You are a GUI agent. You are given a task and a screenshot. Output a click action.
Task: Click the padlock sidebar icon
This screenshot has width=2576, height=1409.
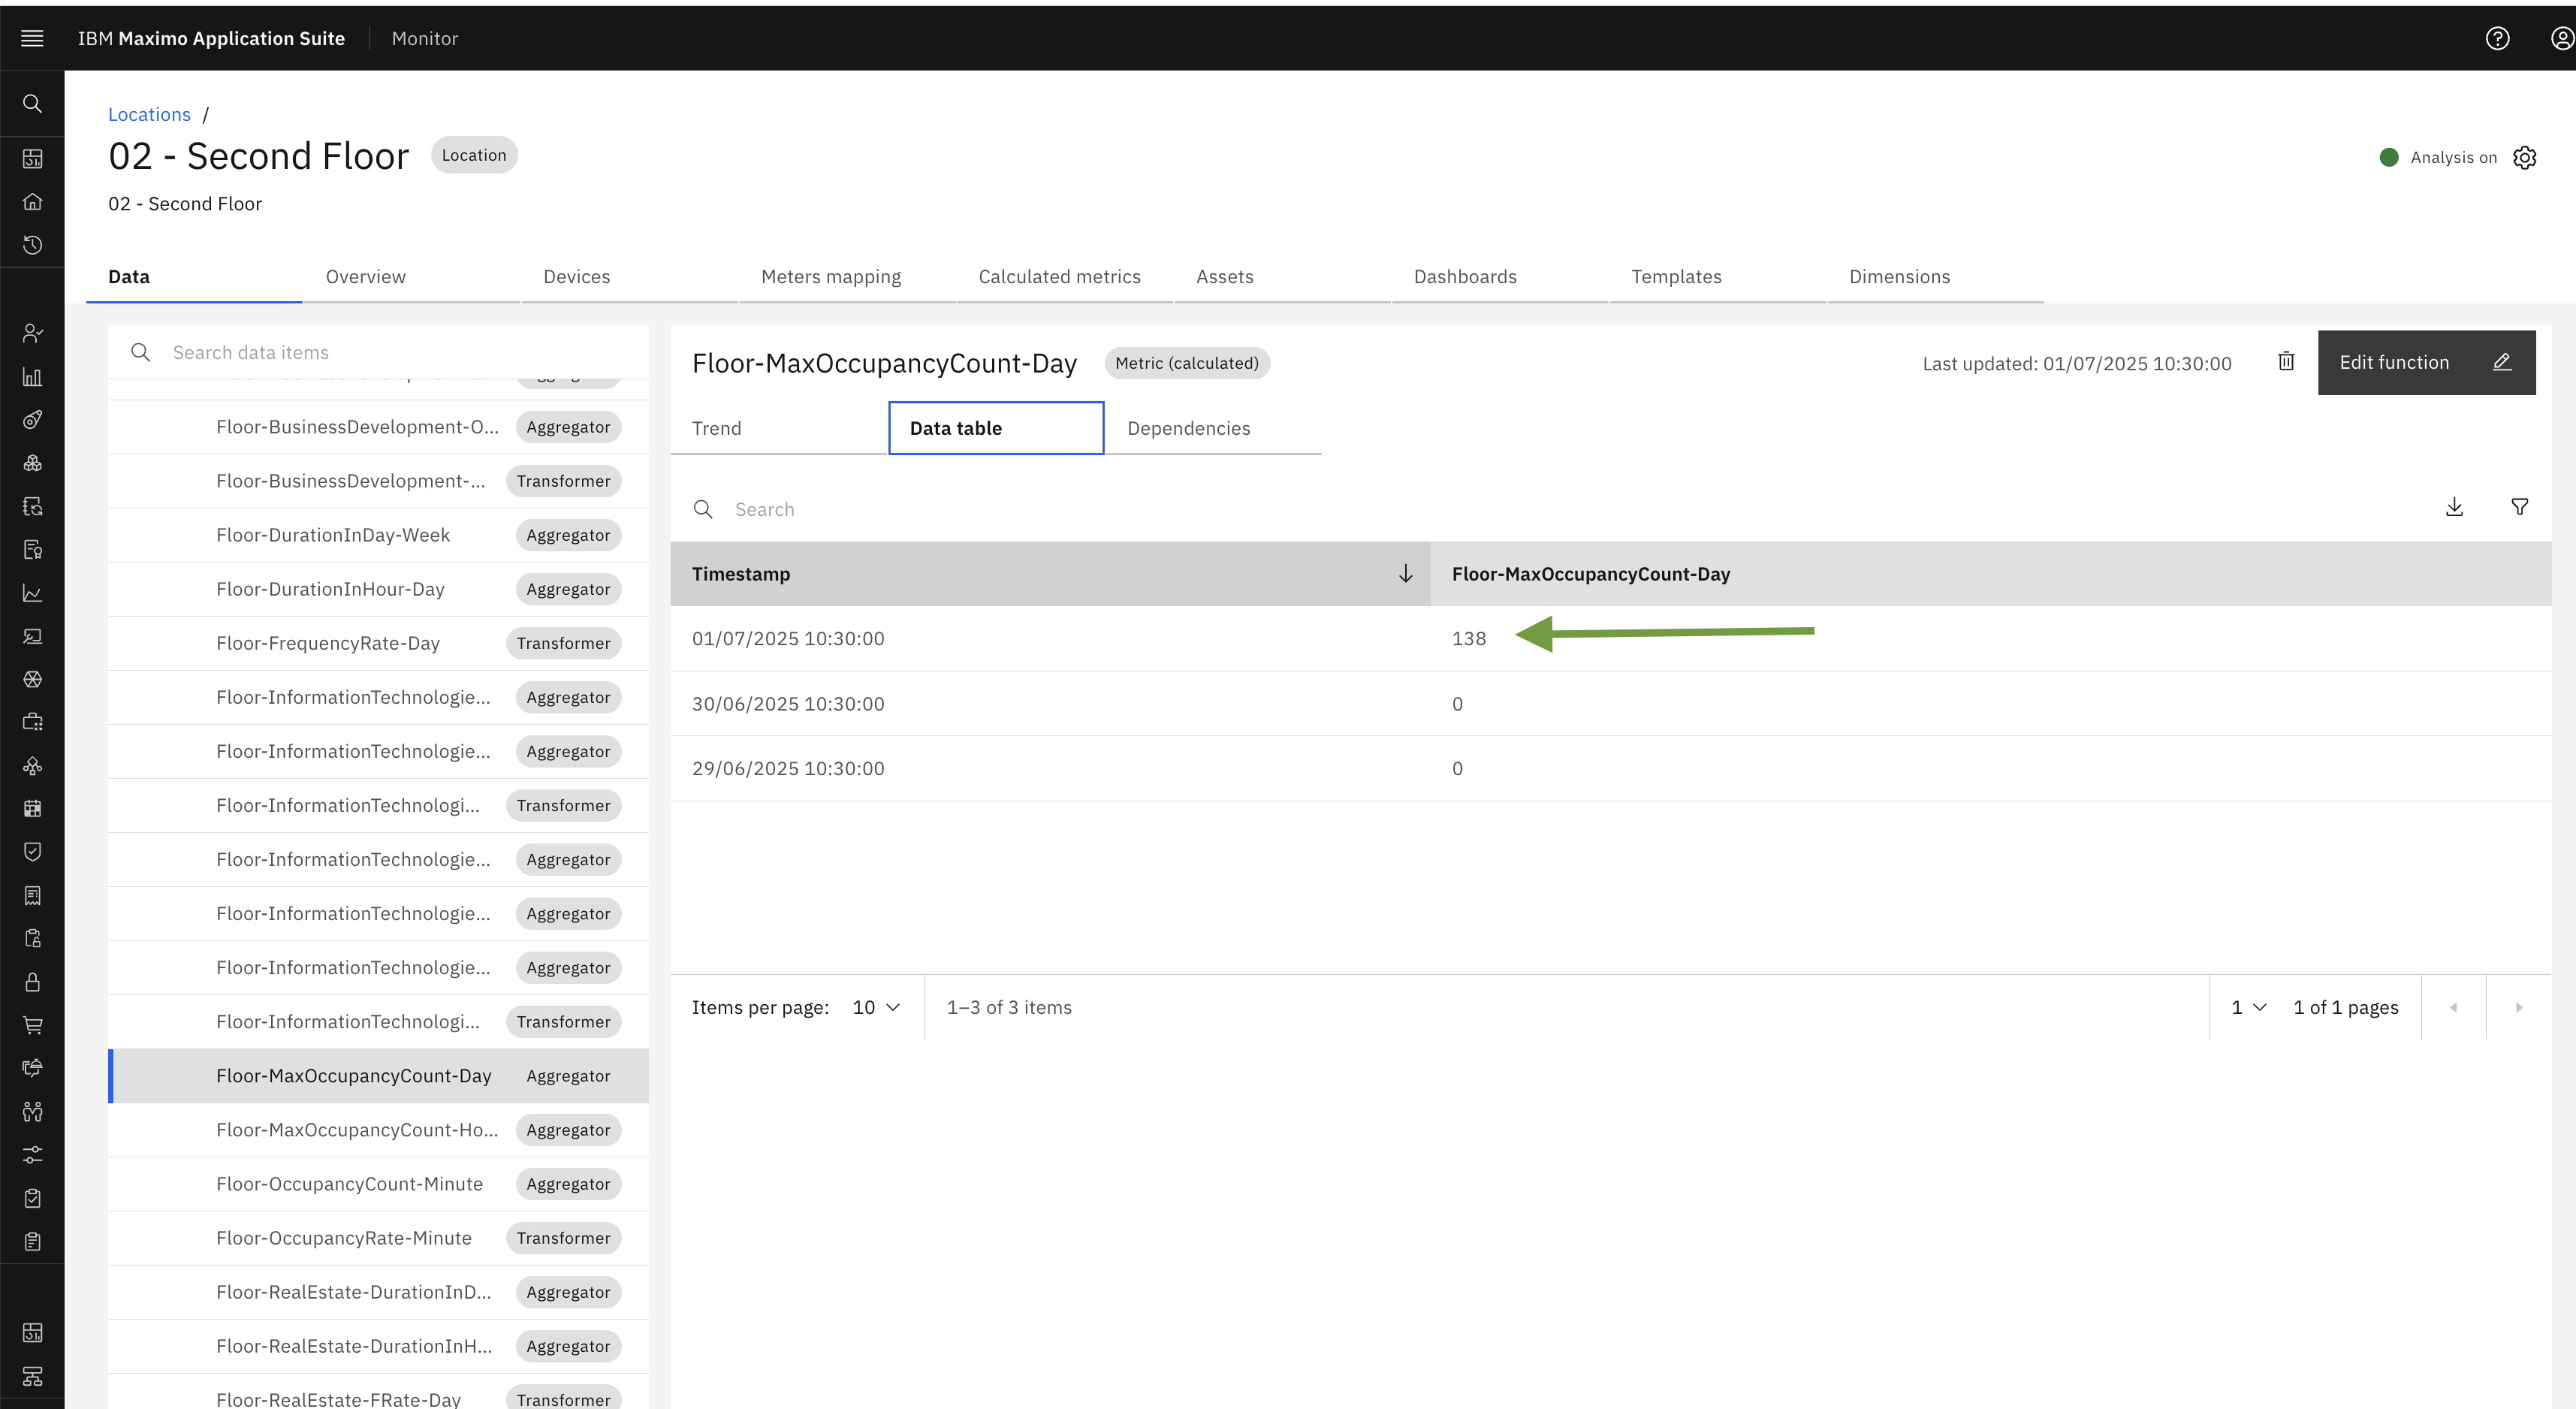(x=32, y=982)
